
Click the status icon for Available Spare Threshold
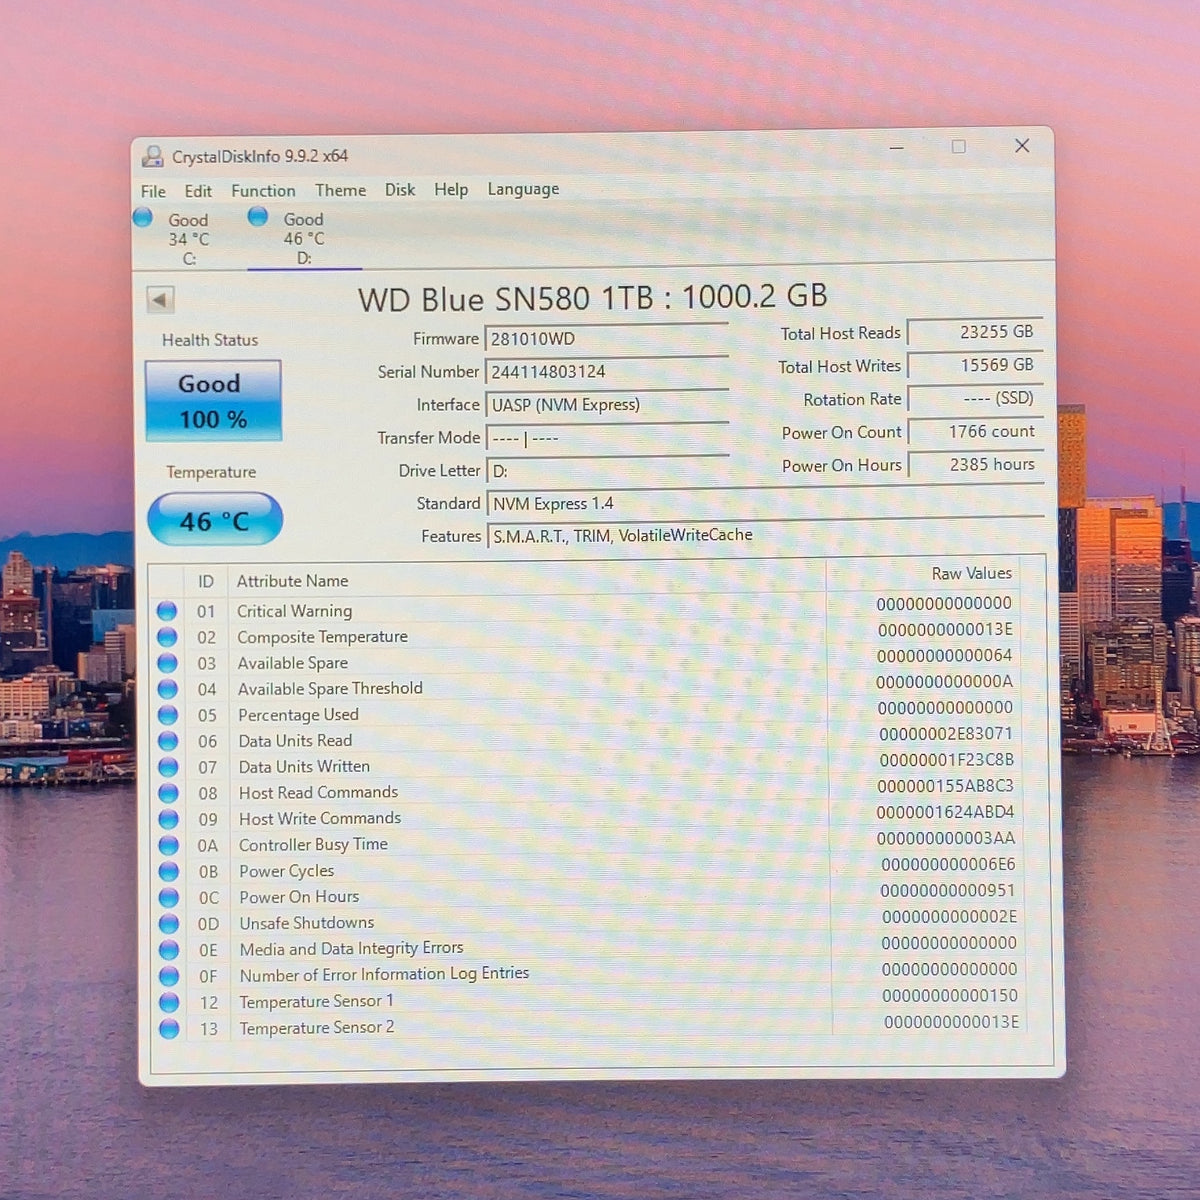[167, 689]
